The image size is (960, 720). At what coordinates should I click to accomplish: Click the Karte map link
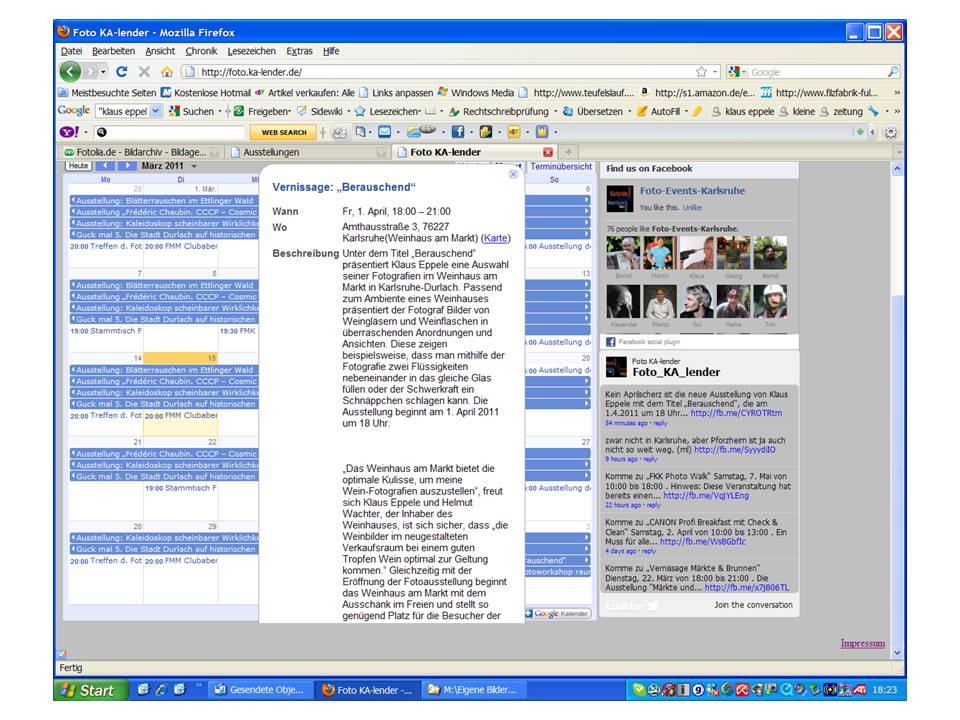[495, 239]
